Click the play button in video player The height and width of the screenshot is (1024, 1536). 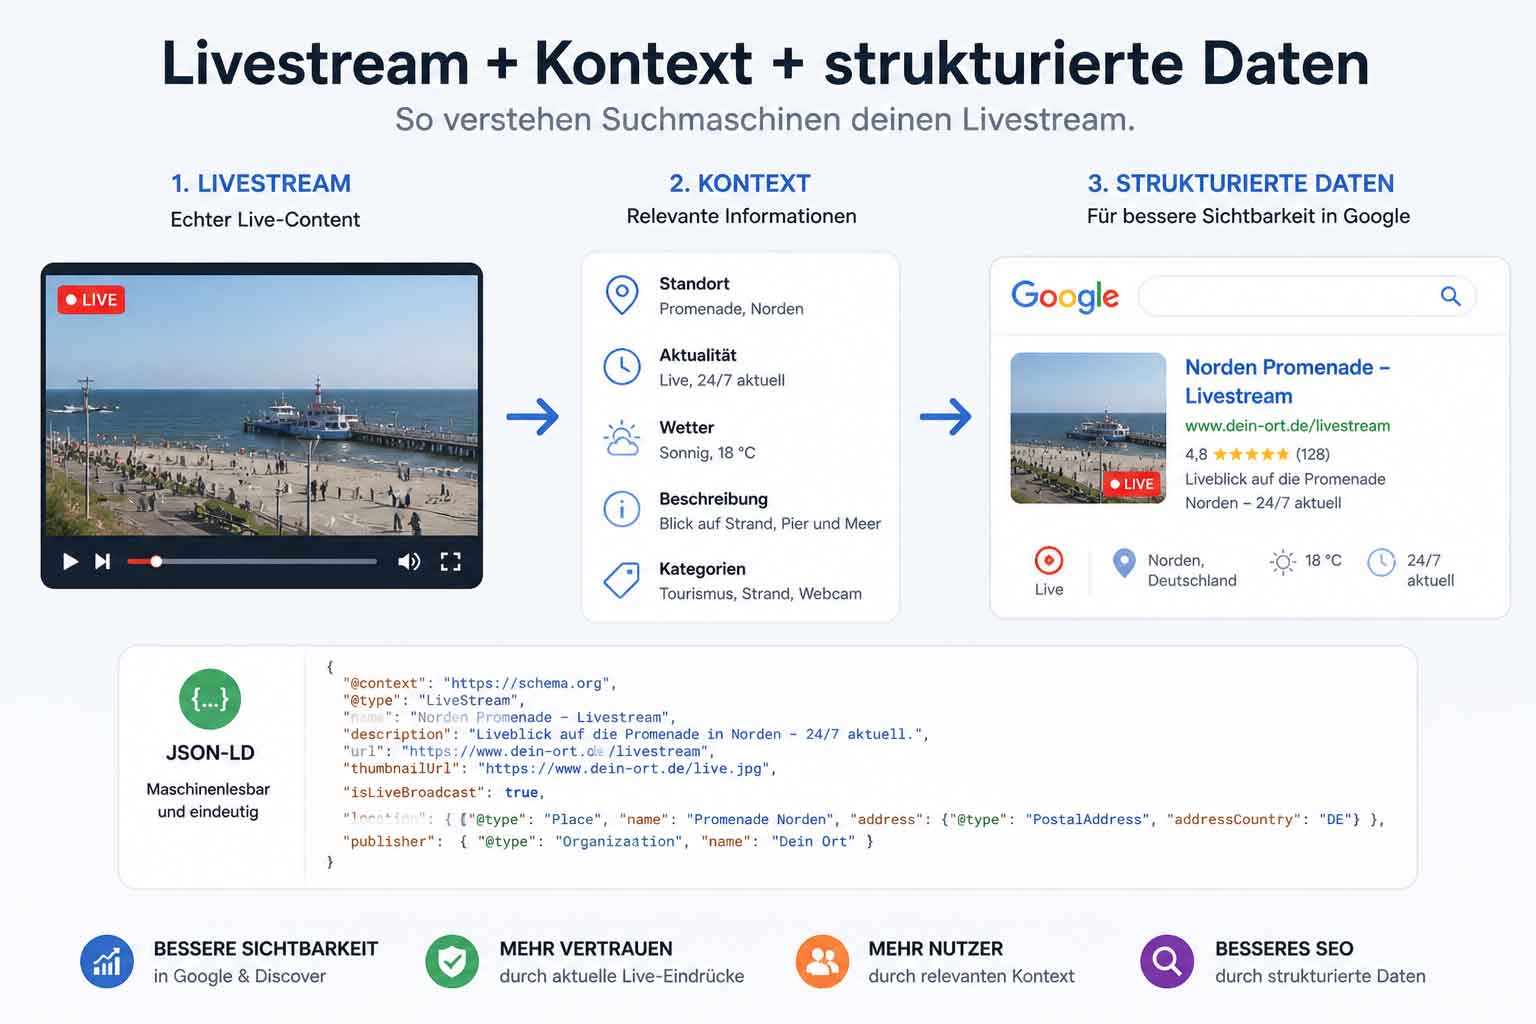[x=70, y=561]
